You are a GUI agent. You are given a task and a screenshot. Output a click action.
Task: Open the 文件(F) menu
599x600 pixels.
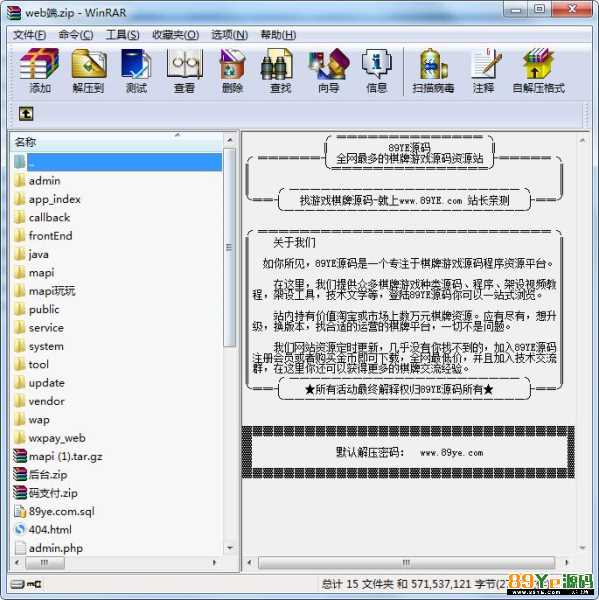click(29, 35)
